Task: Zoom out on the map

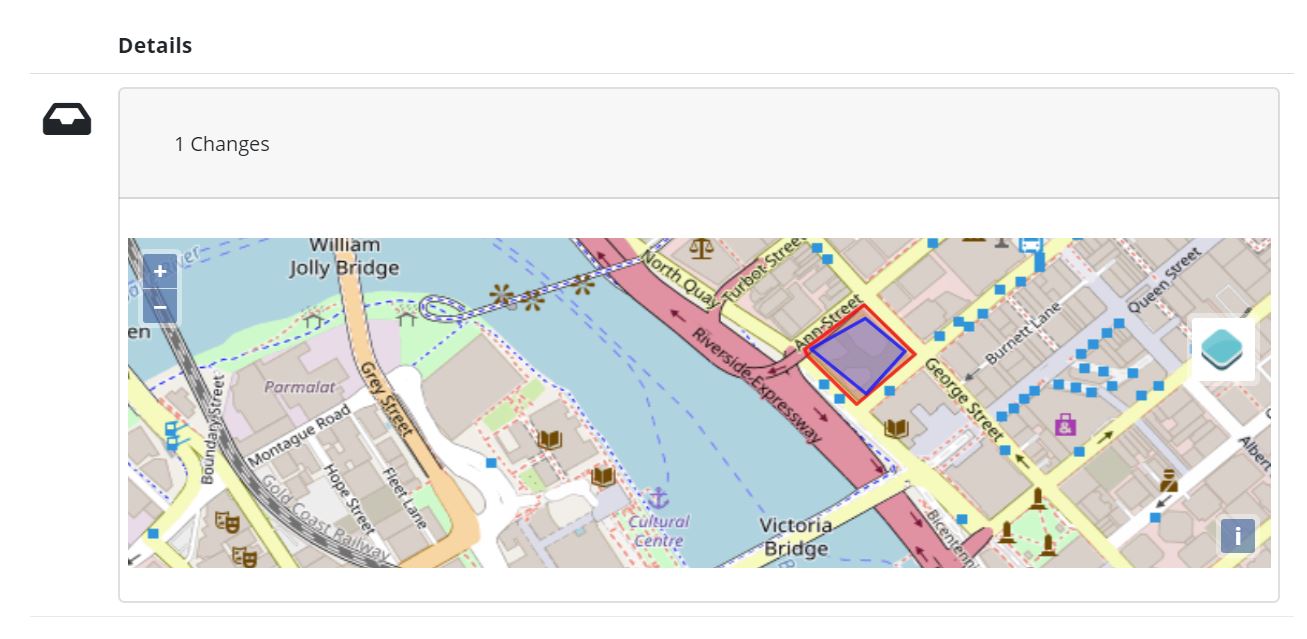Action: pyautogui.click(x=160, y=306)
